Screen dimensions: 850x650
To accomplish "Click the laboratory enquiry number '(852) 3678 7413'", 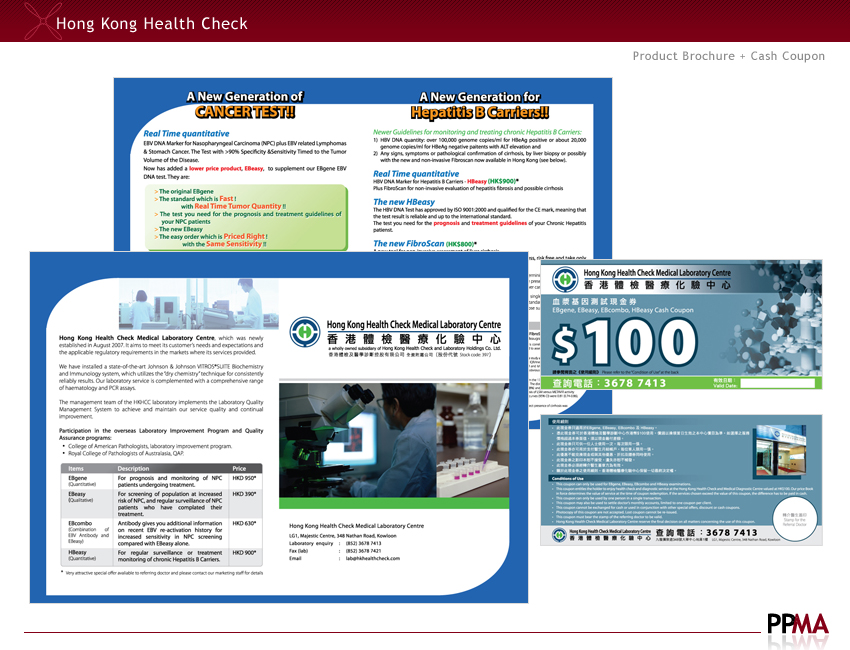I will click(x=364, y=543).
